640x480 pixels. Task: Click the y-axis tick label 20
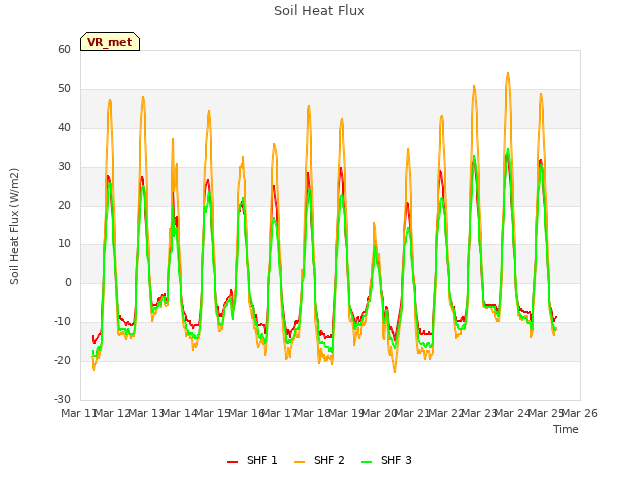64,206
